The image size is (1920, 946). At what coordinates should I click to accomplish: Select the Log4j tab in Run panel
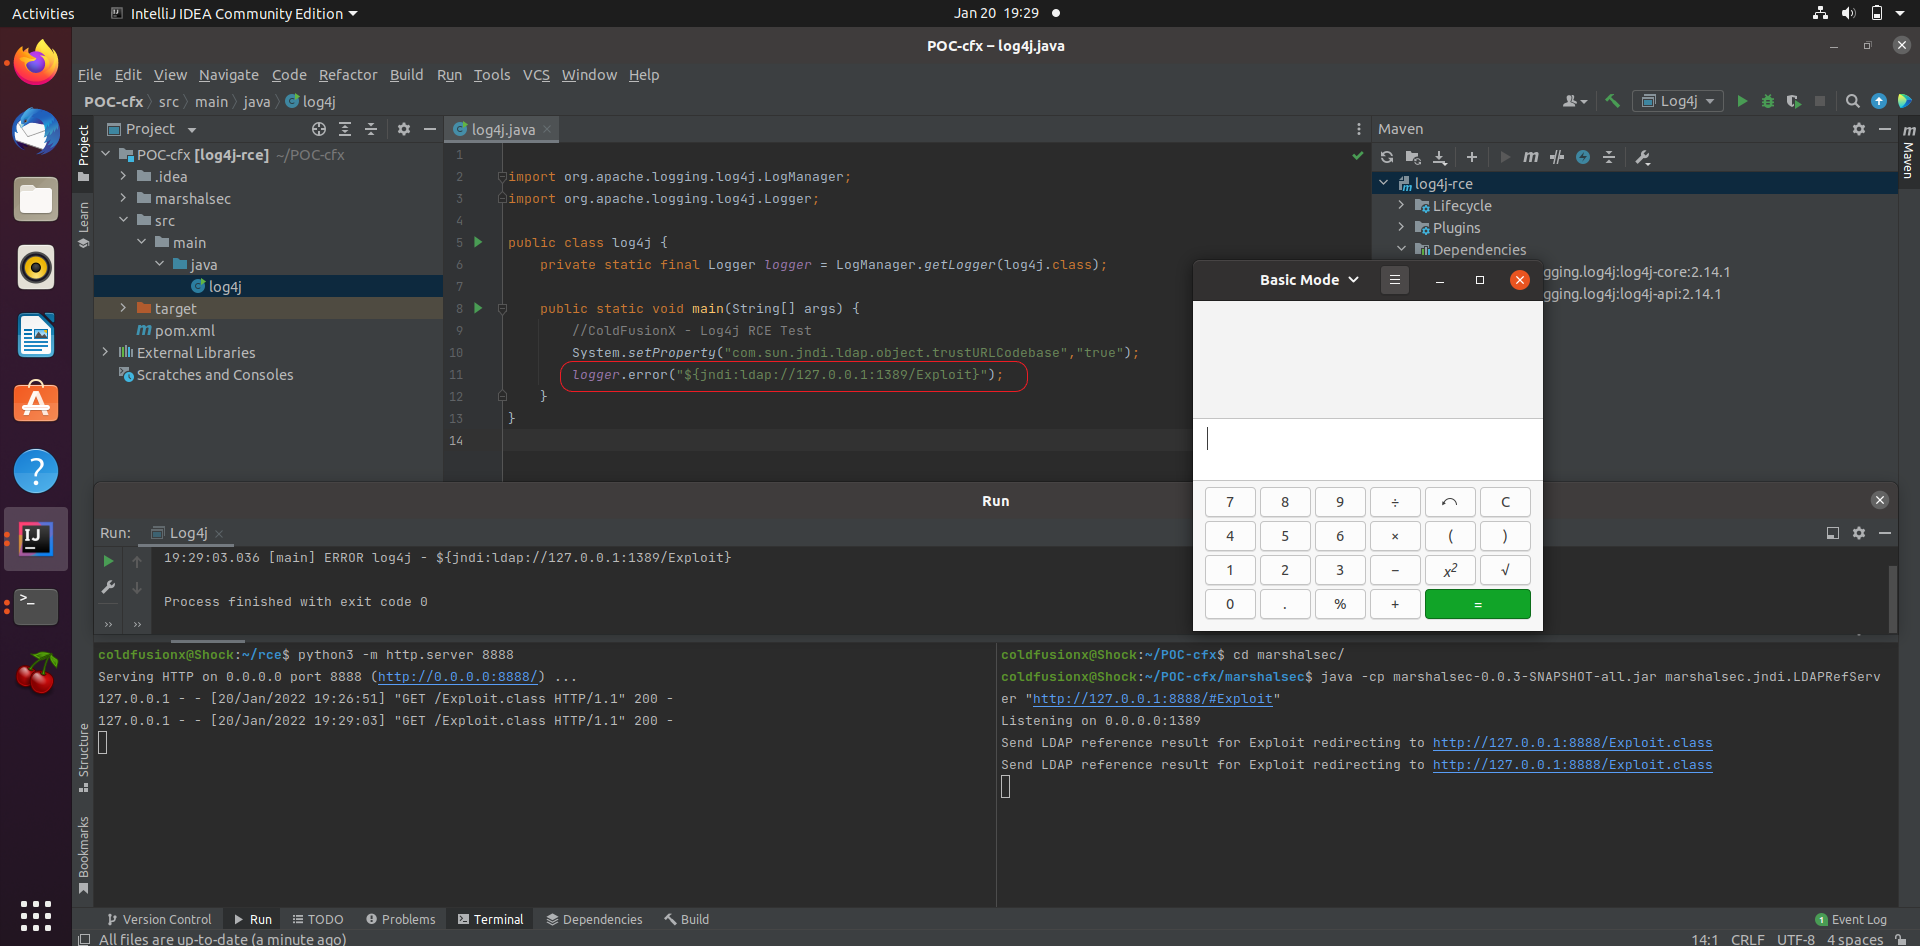pos(188,533)
